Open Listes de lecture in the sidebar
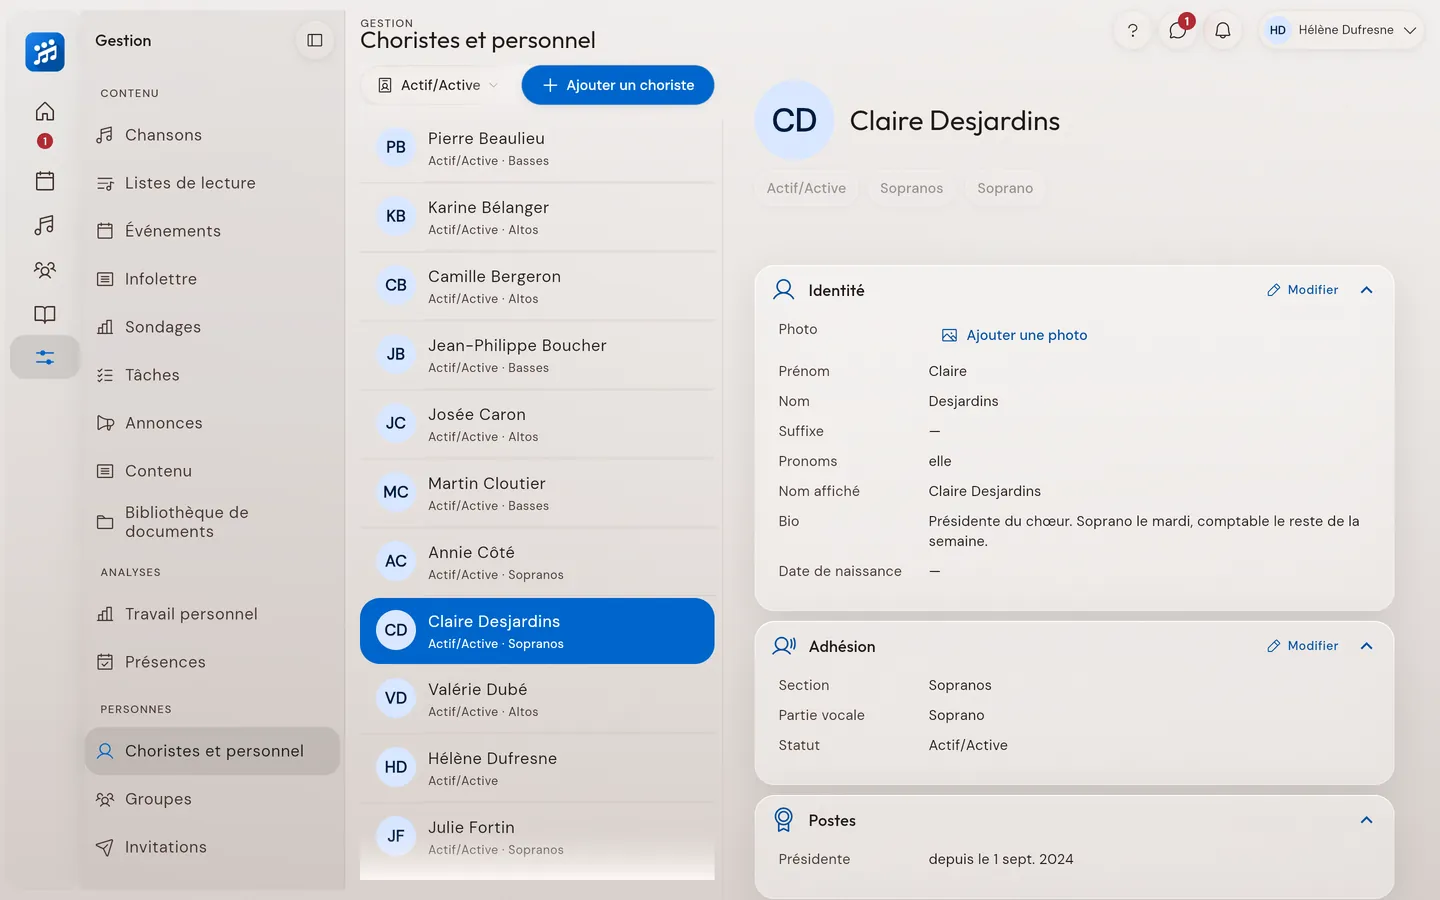The height and width of the screenshot is (900, 1440). (213, 183)
